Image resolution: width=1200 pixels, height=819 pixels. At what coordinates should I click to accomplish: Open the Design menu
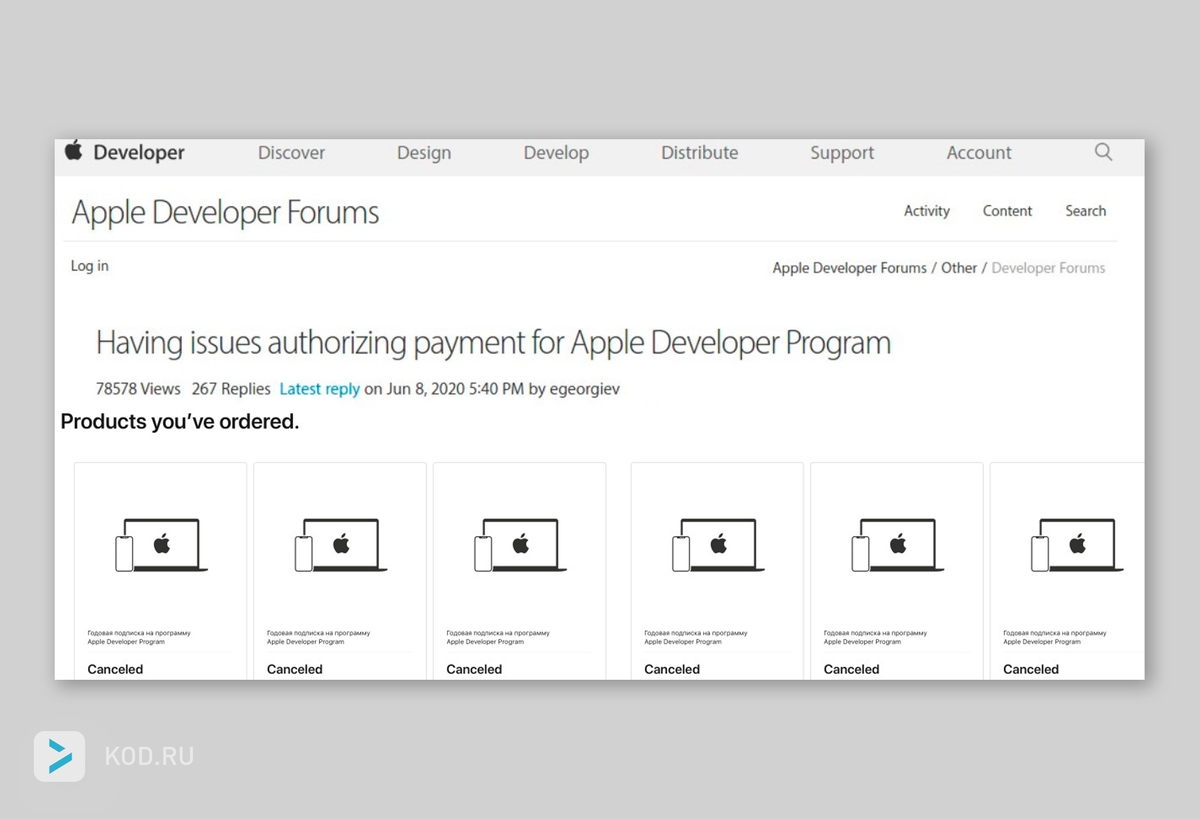(x=424, y=153)
